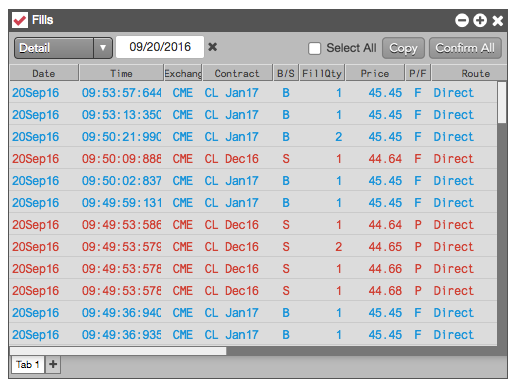516x388 pixels.
Task: Tick the Select All checkbox
Action: point(314,48)
